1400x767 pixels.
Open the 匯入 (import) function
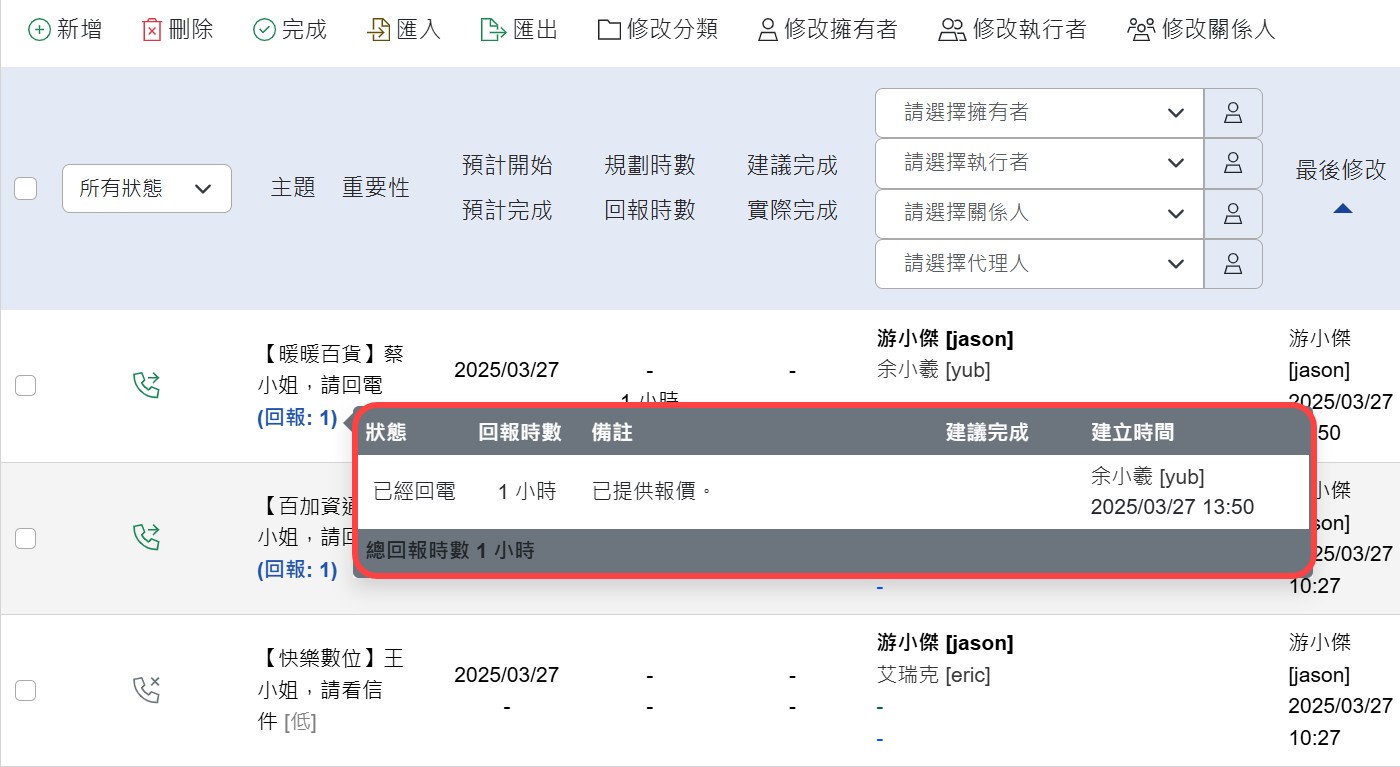[405, 30]
